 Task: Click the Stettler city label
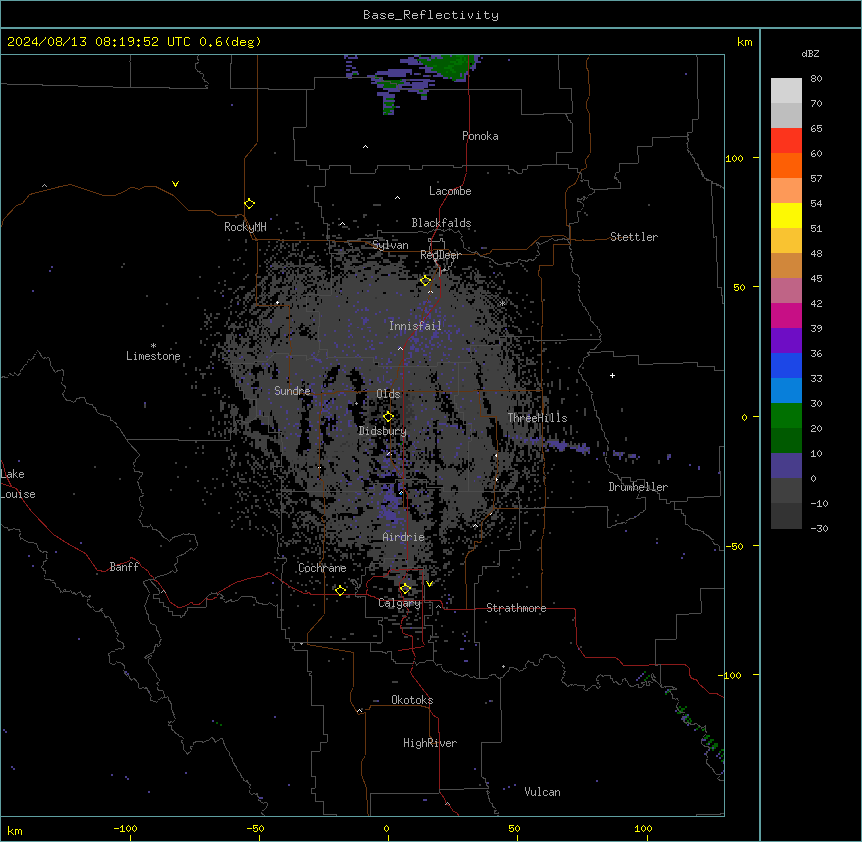[x=634, y=237]
